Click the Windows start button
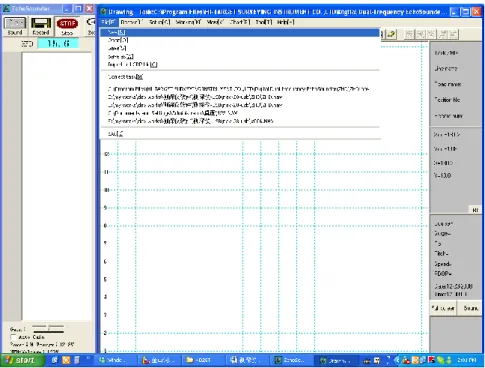 pos(23,360)
